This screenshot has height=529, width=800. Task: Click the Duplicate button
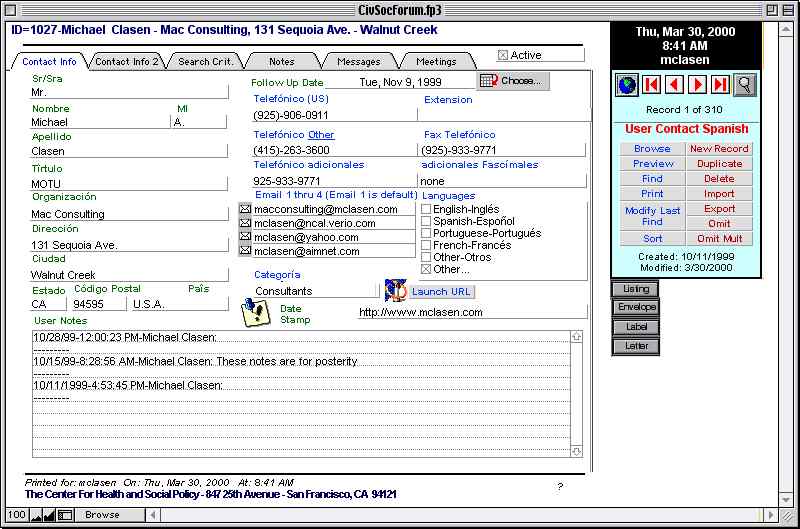pyautogui.click(x=719, y=164)
